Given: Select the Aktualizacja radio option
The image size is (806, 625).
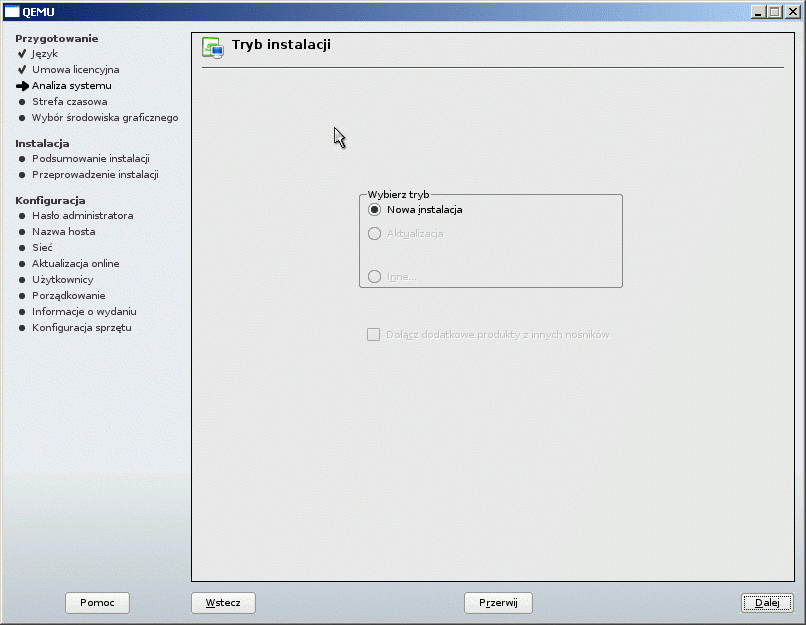Looking at the screenshot, I should click(375, 234).
